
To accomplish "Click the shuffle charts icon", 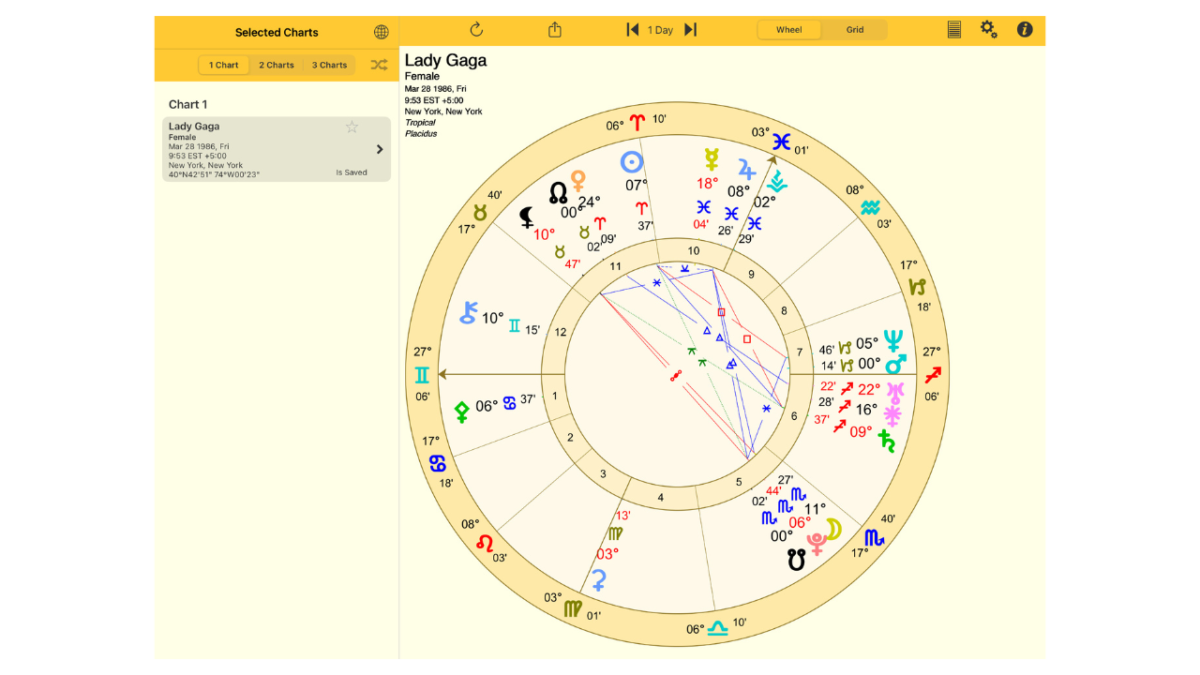I will tap(379, 65).
